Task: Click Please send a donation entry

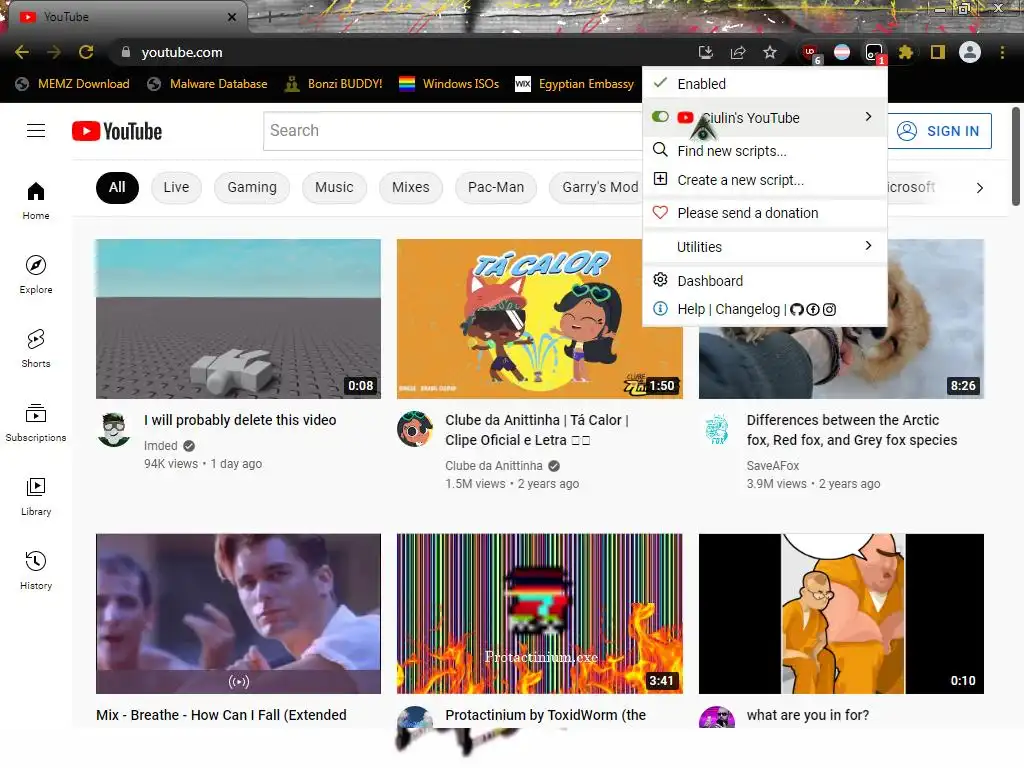Action: [x=765, y=213]
